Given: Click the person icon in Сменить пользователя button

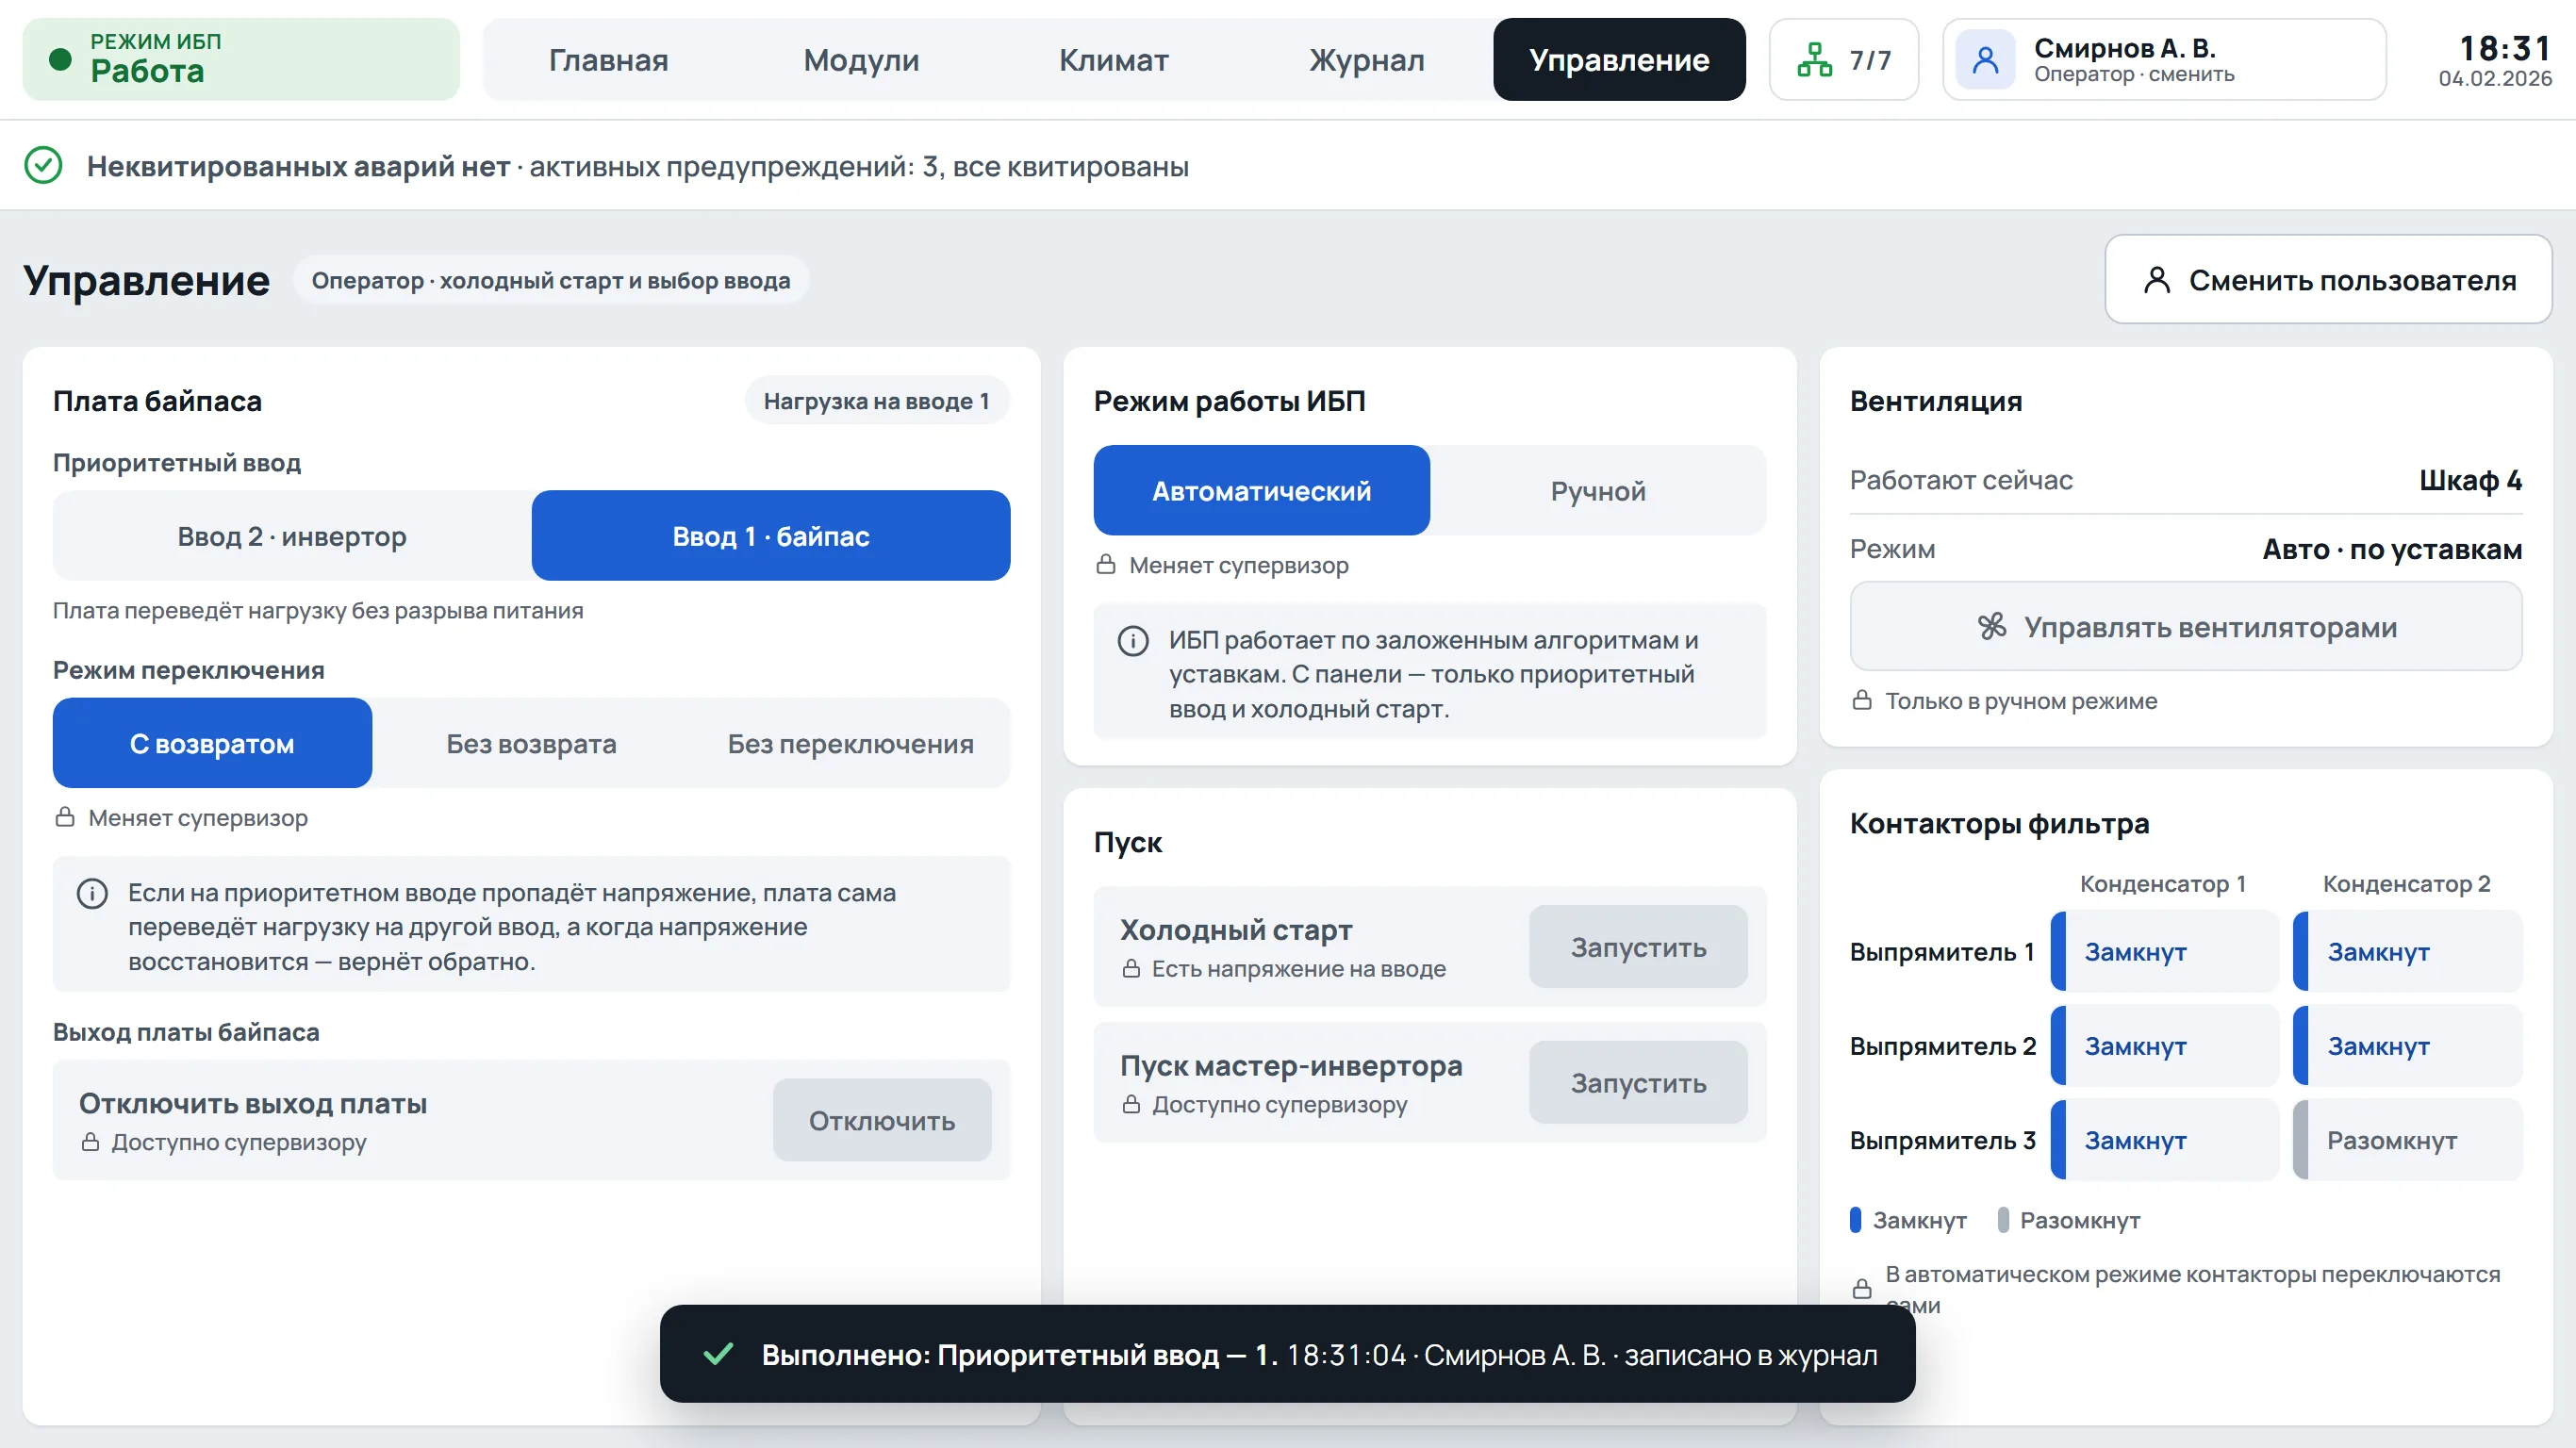Looking at the screenshot, I should click(2157, 280).
